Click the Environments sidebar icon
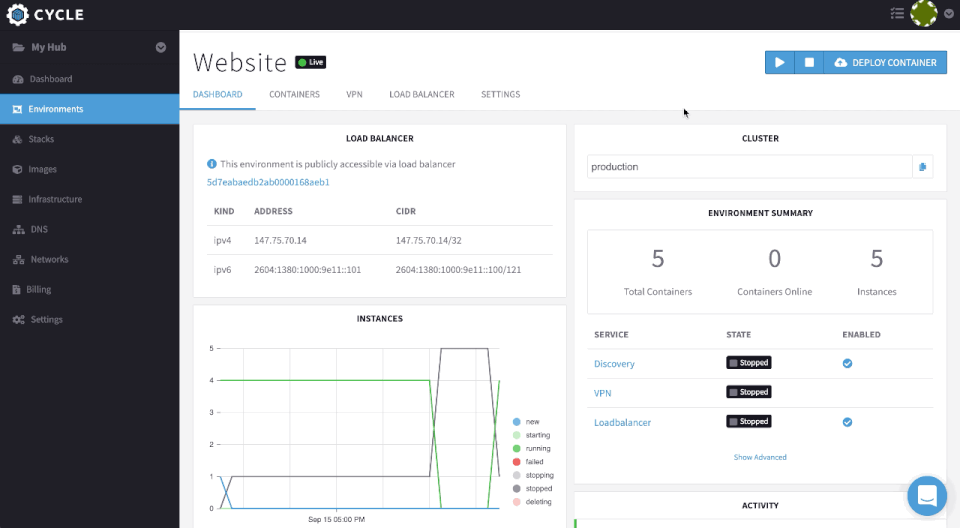 17,109
